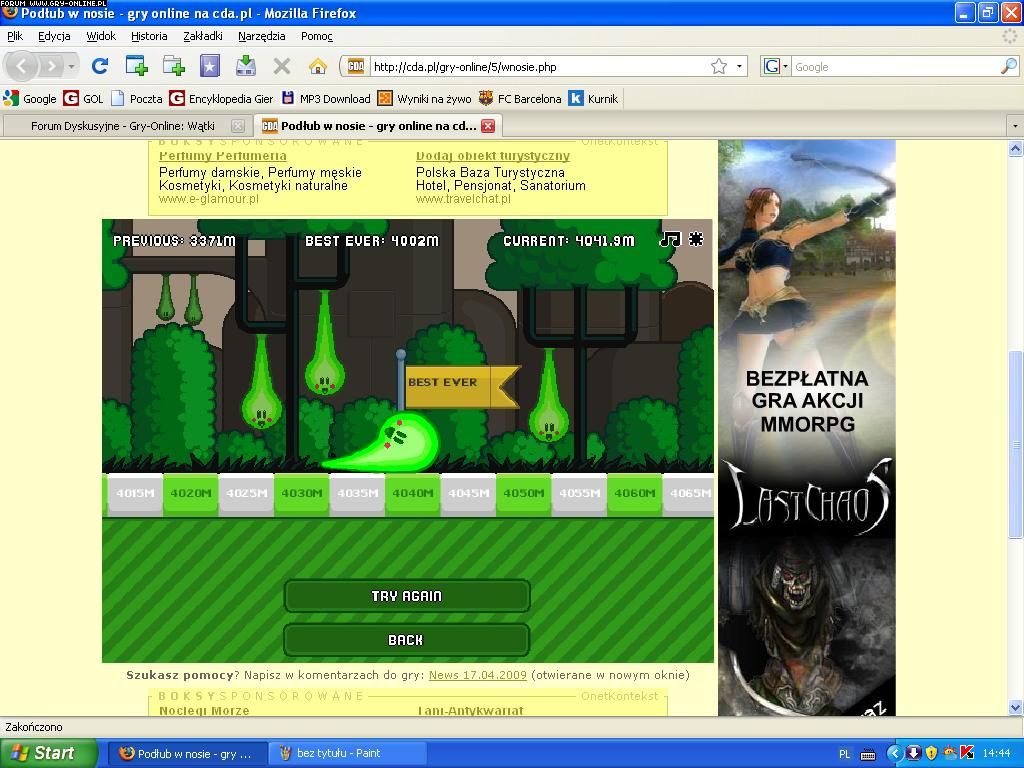Open the Poczta bookmark
This screenshot has height=768, width=1024.
[x=137, y=99]
